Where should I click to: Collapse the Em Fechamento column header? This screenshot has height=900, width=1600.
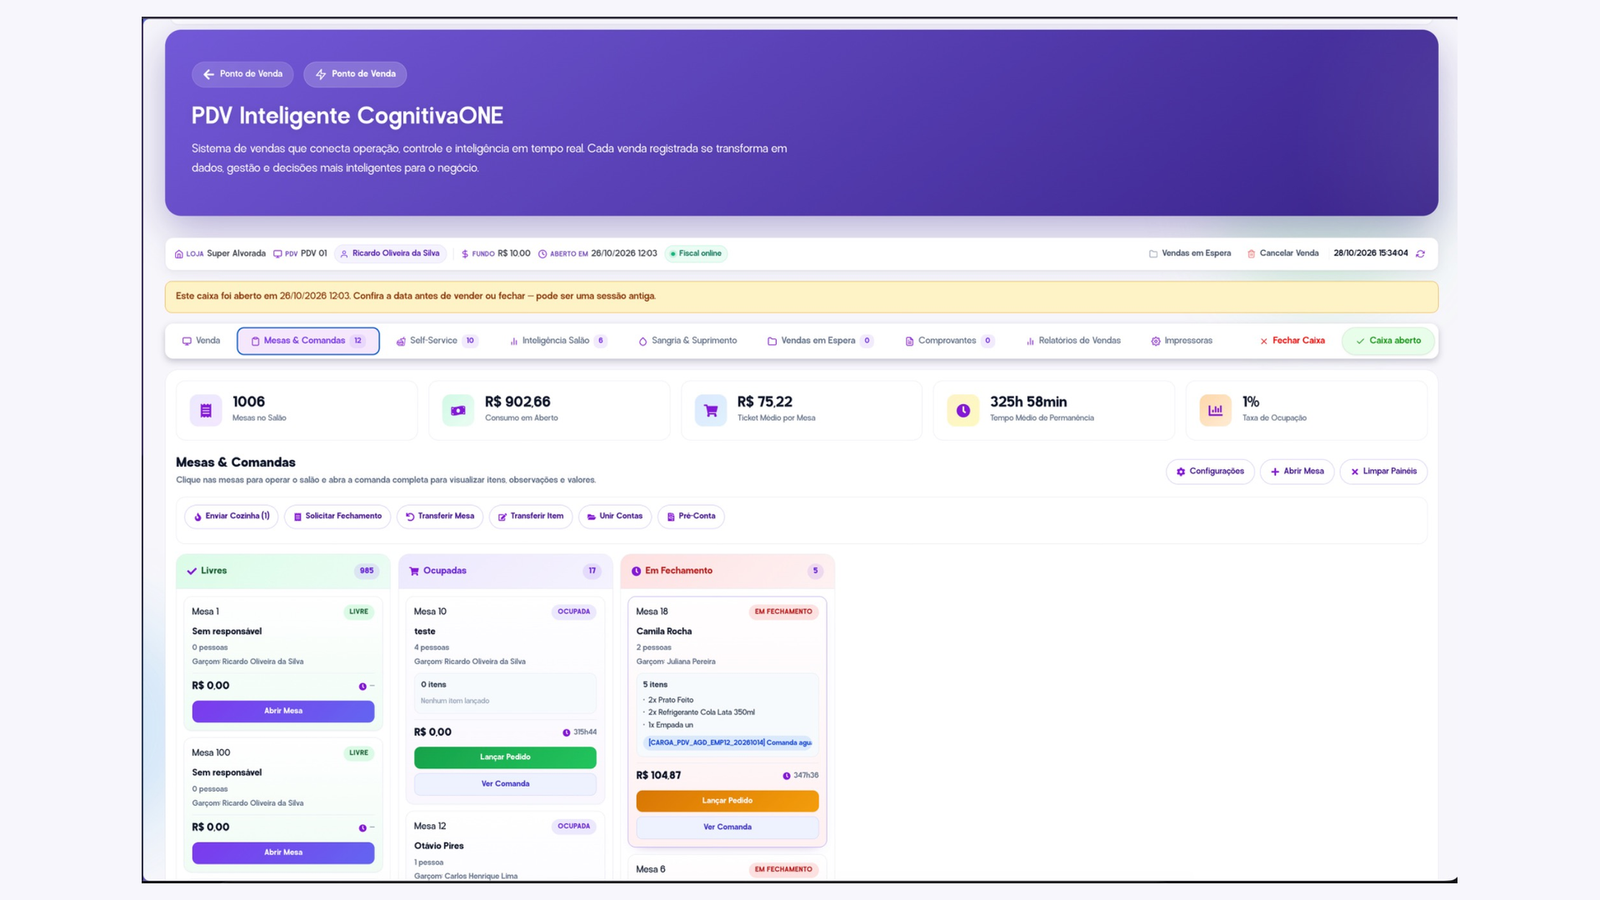tap(727, 571)
